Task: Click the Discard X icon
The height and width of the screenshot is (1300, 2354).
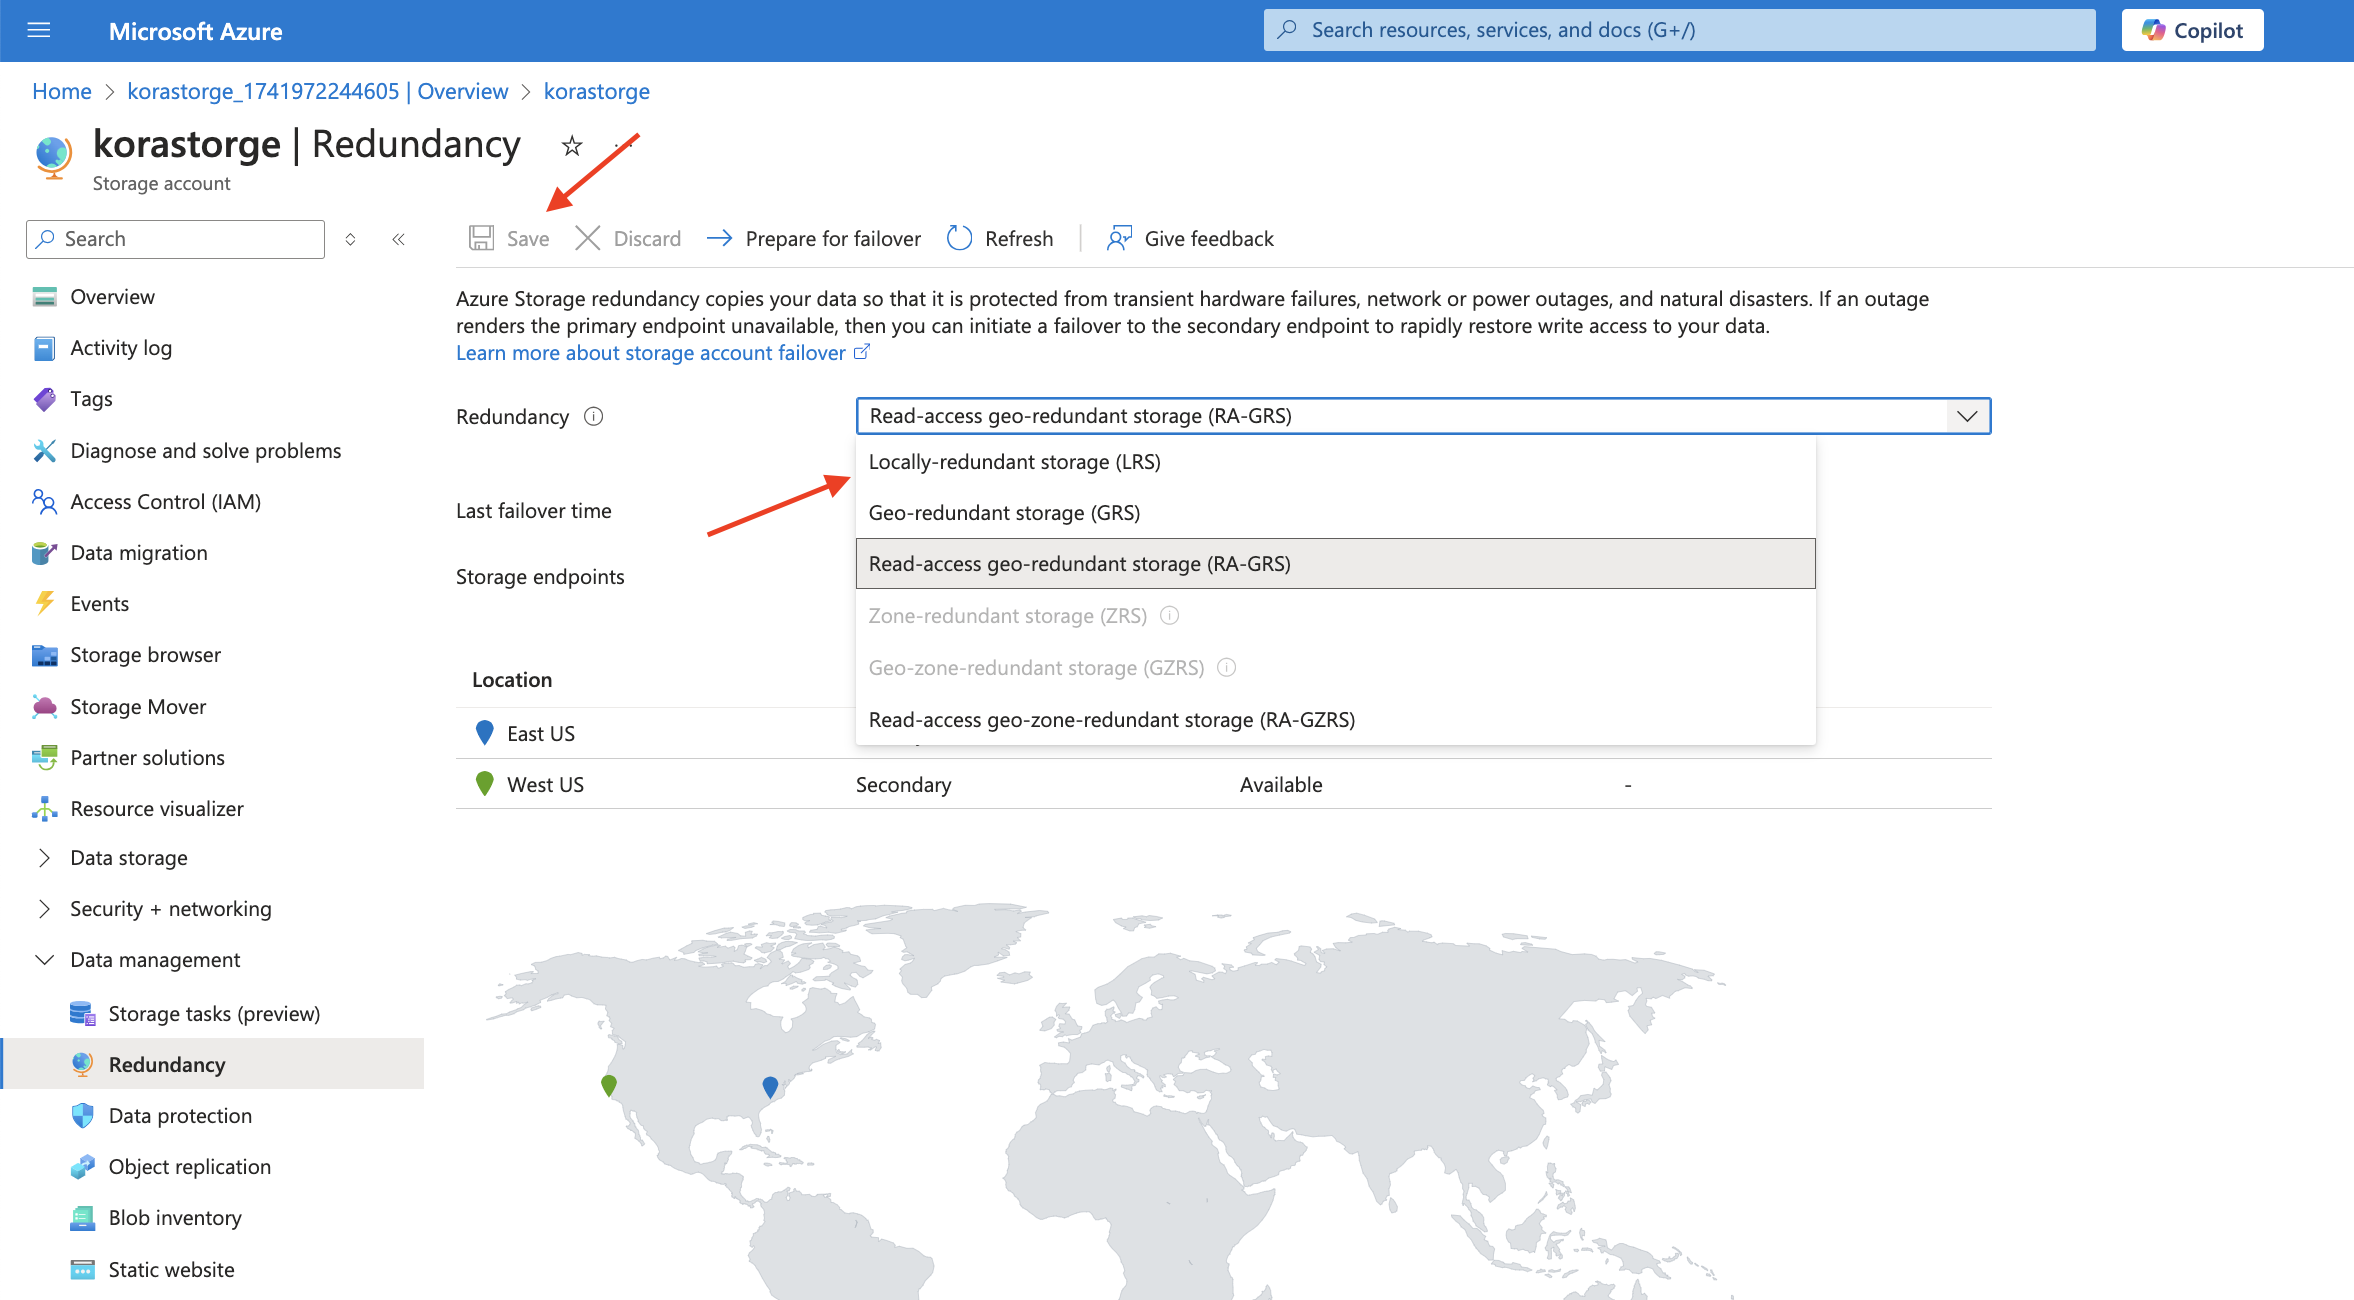Action: pos(588,238)
